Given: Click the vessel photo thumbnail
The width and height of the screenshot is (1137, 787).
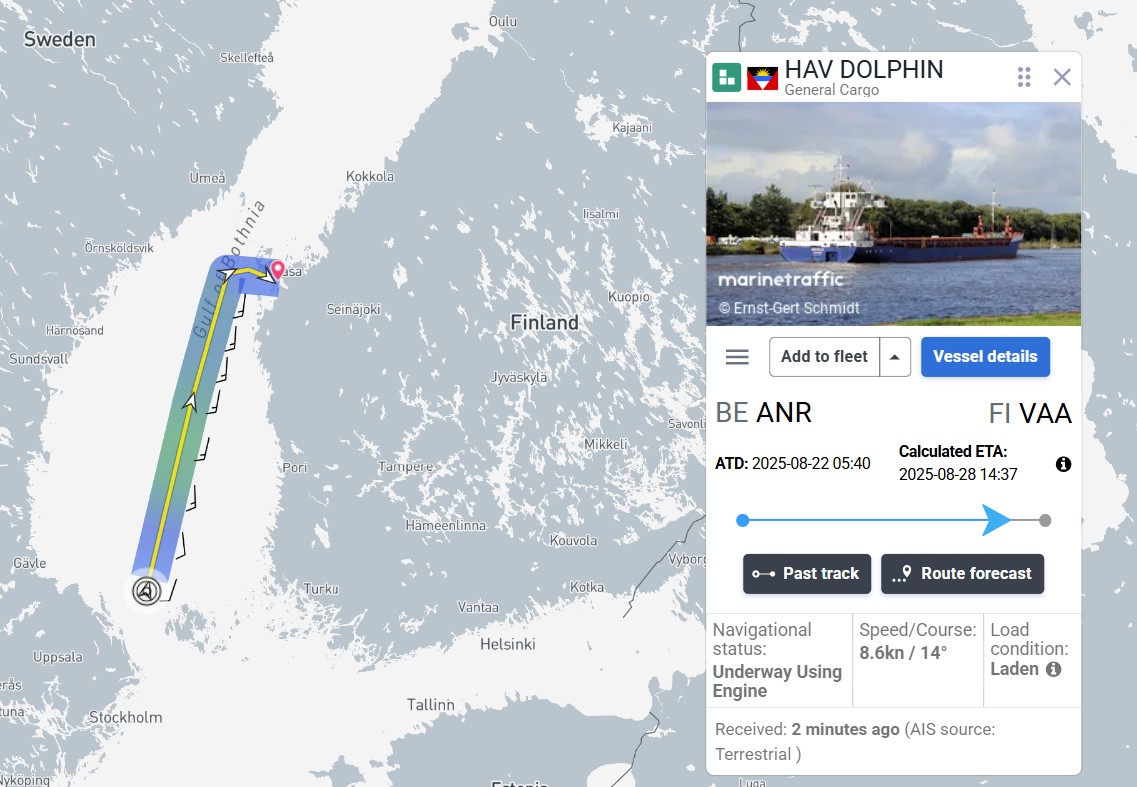Looking at the screenshot, I should coord(893,213).
